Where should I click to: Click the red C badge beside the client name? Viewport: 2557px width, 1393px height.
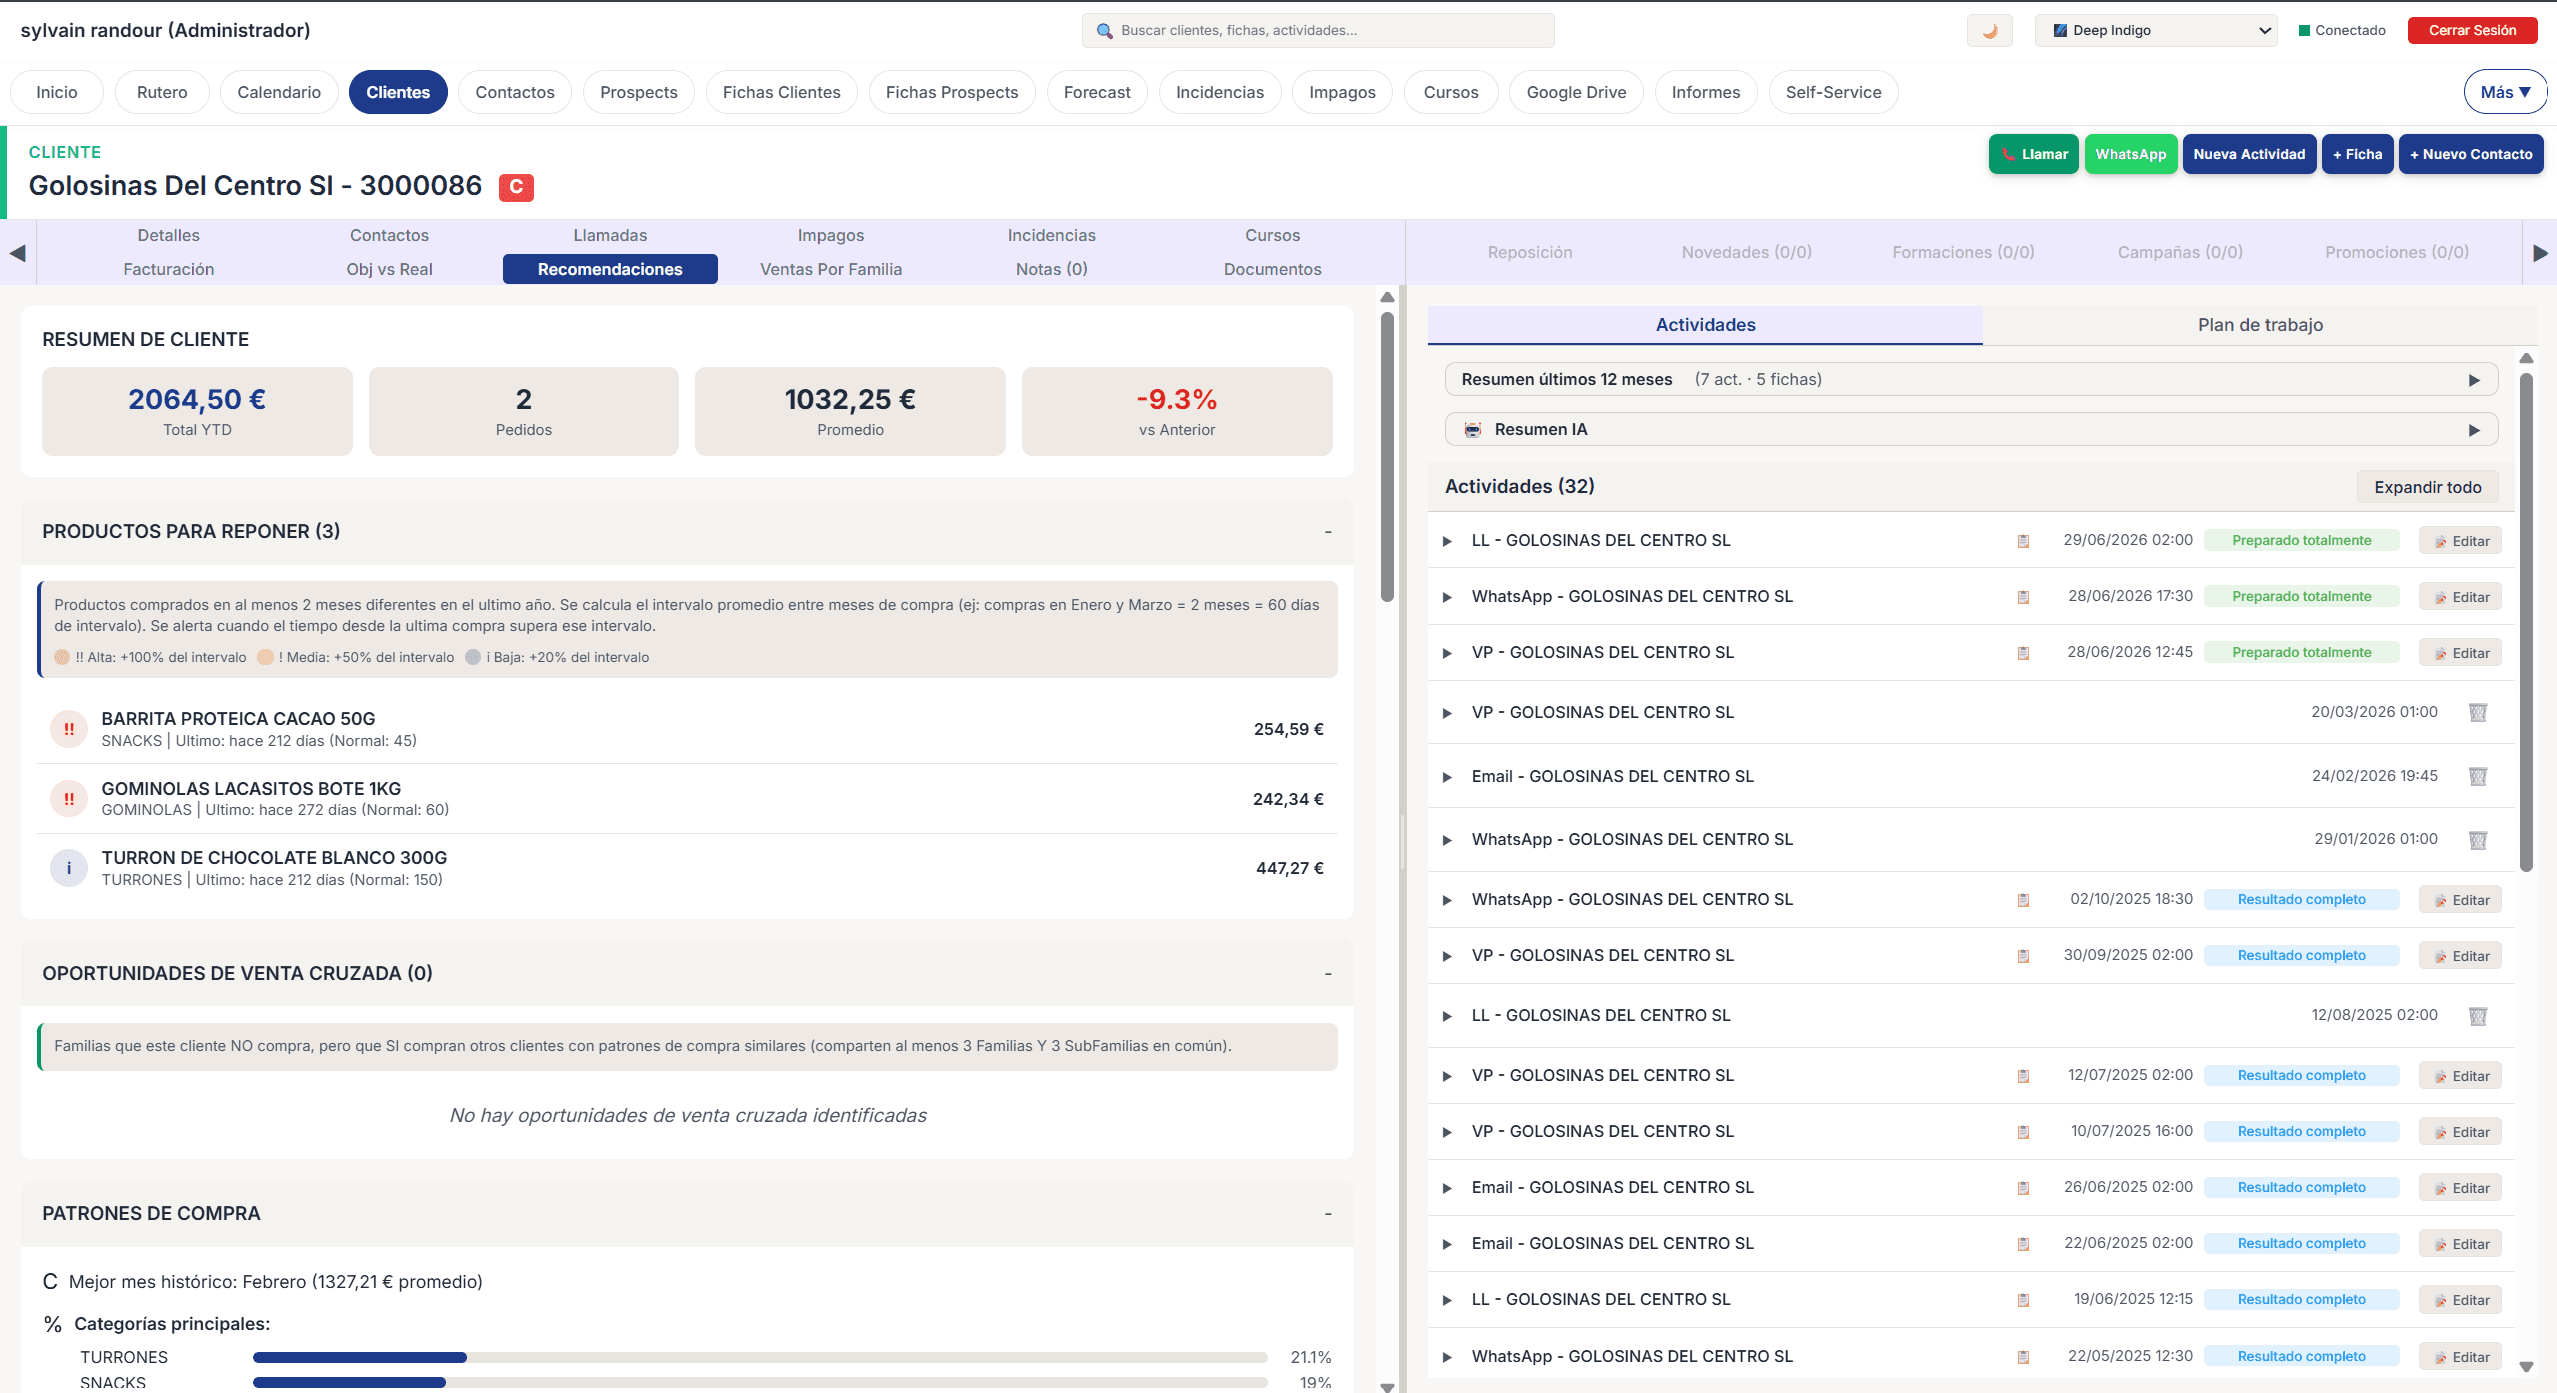[x=516, y=187]
